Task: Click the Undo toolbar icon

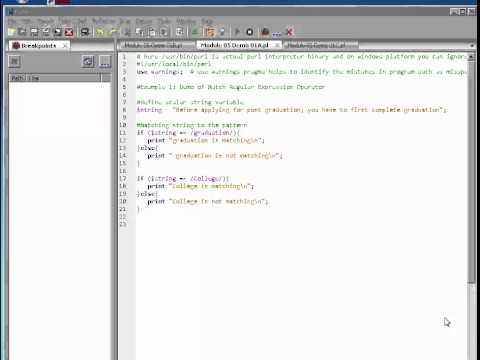Action: (x=100, y=32)
